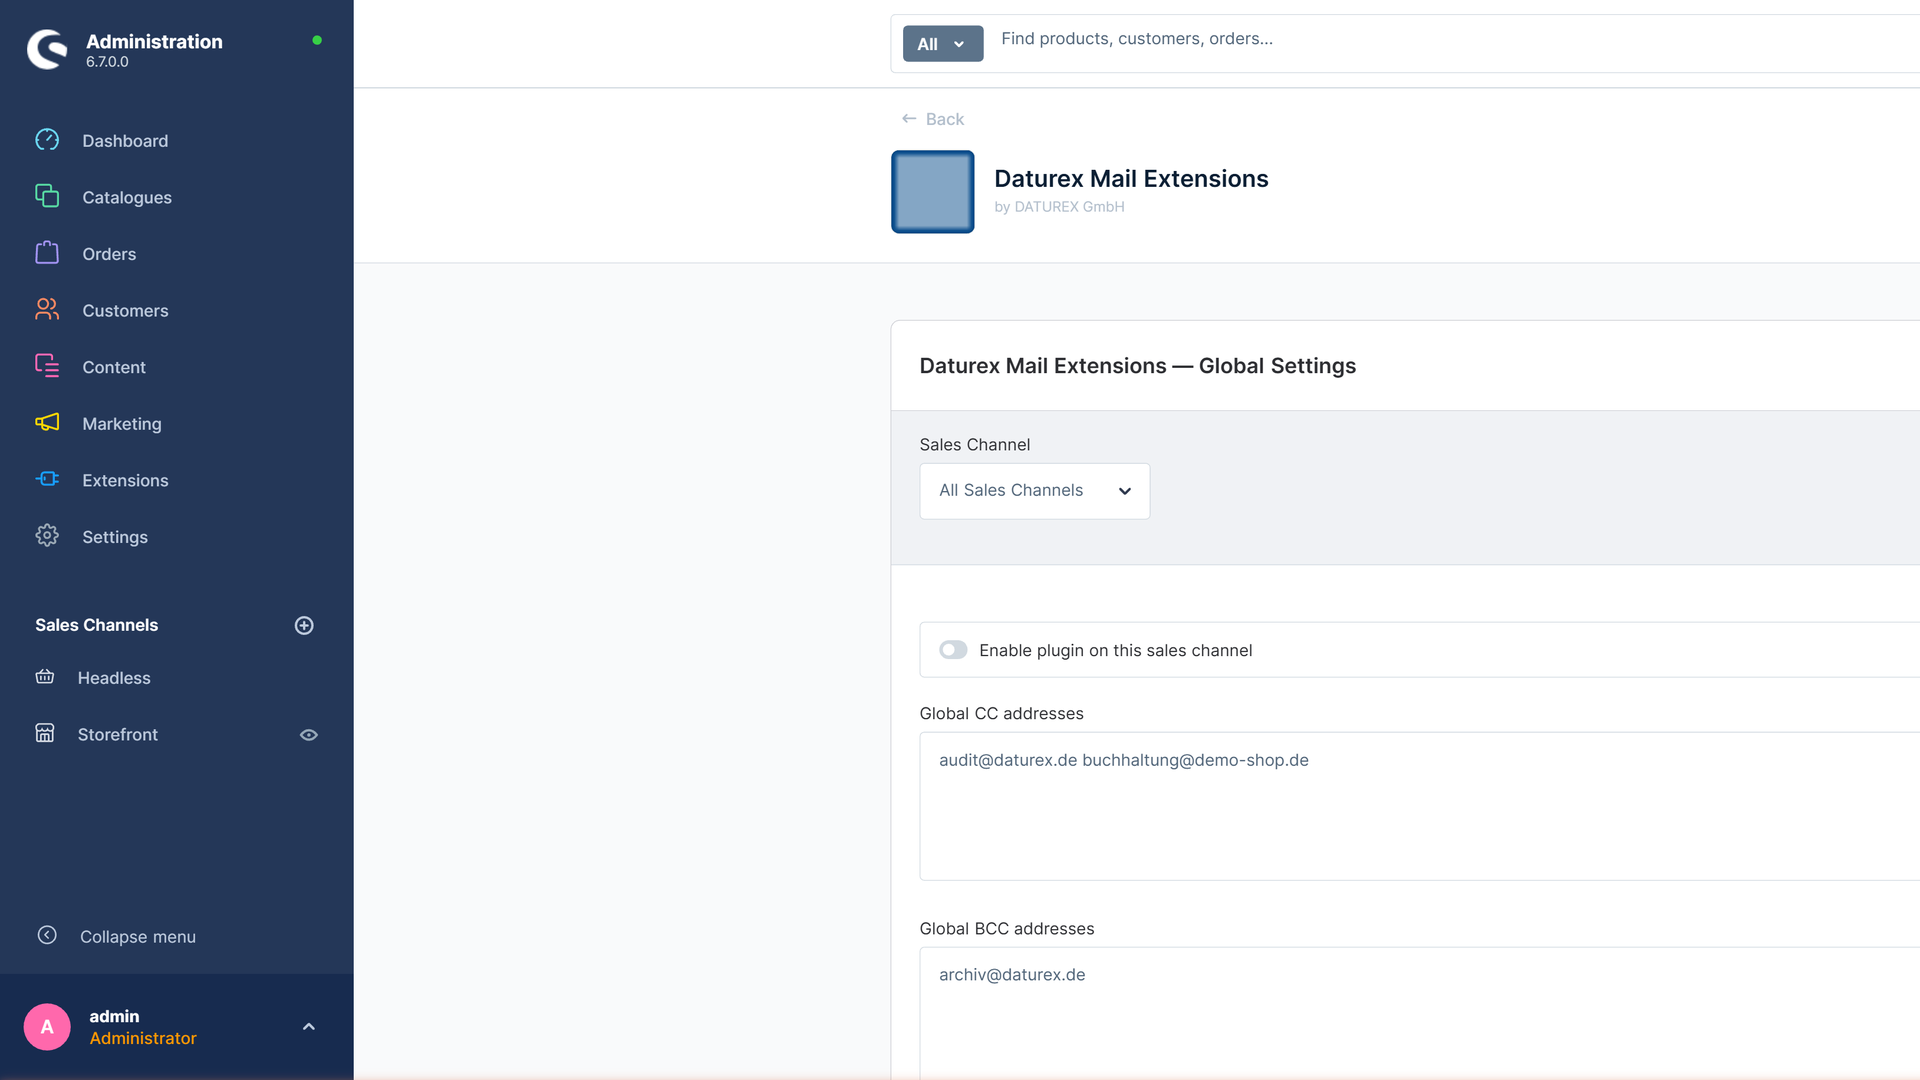The width and height of the screenshot is (1920, 1080).
Task: Click the Sales Channels section heading
Action: point(96,625)
